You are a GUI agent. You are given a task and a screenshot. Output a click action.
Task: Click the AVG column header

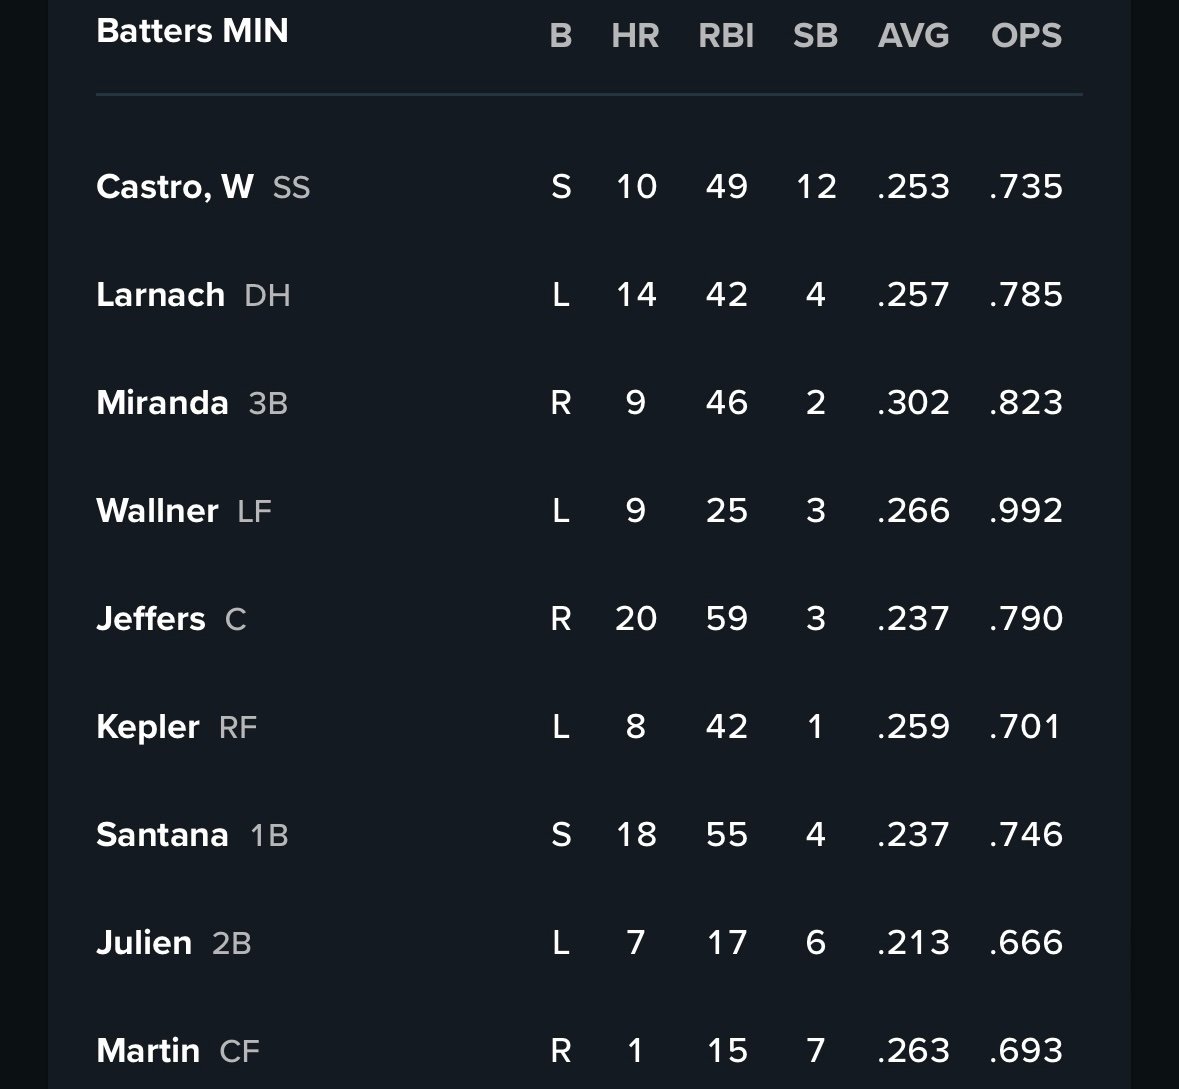pos(913,36)
